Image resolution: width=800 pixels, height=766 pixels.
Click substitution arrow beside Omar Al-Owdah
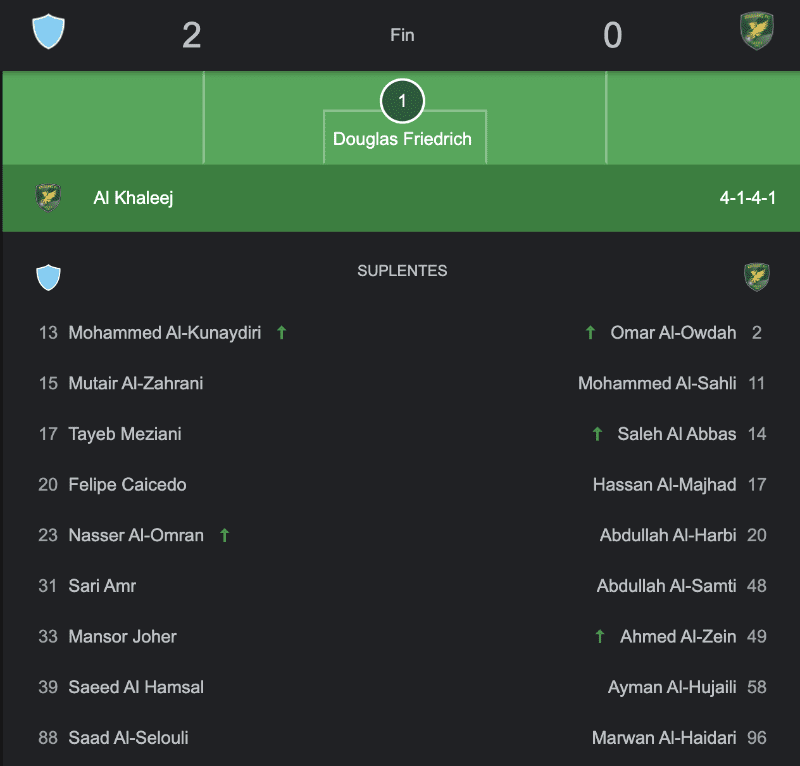(590, 332)
